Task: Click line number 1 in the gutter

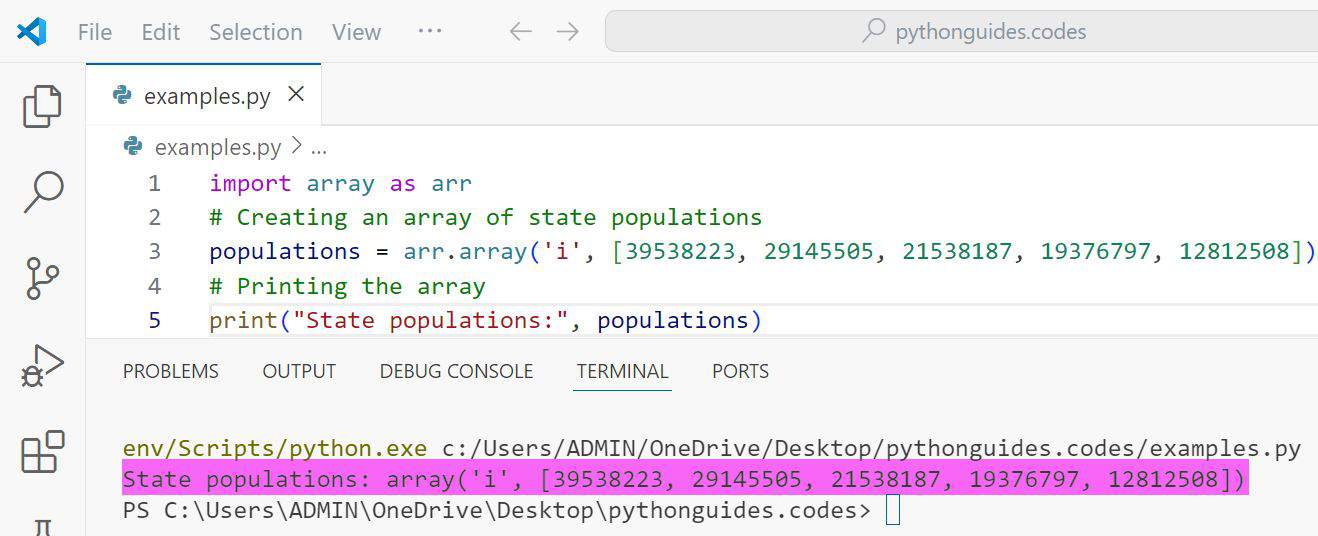Action: [x=154, y=183]
